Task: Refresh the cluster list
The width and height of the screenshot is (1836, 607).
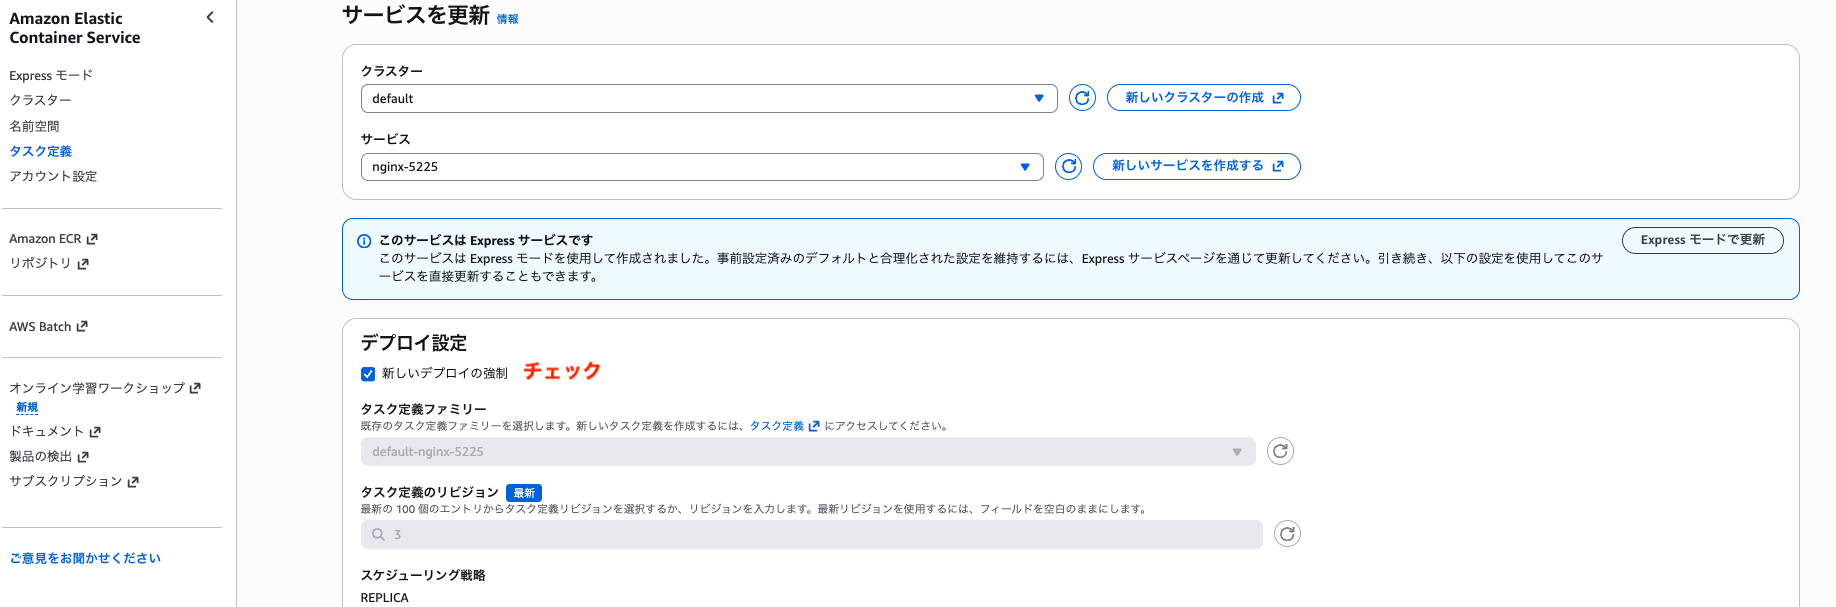Action: tap(1082, 98)
